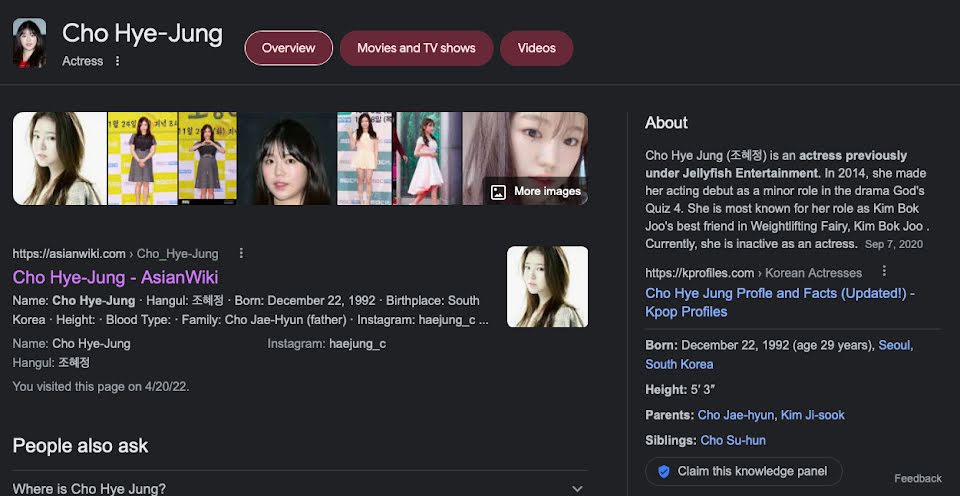This screenshot has height=496, width=960.
Task: Click the Seoul birthplace link
Action: click(x=894, y=345)
